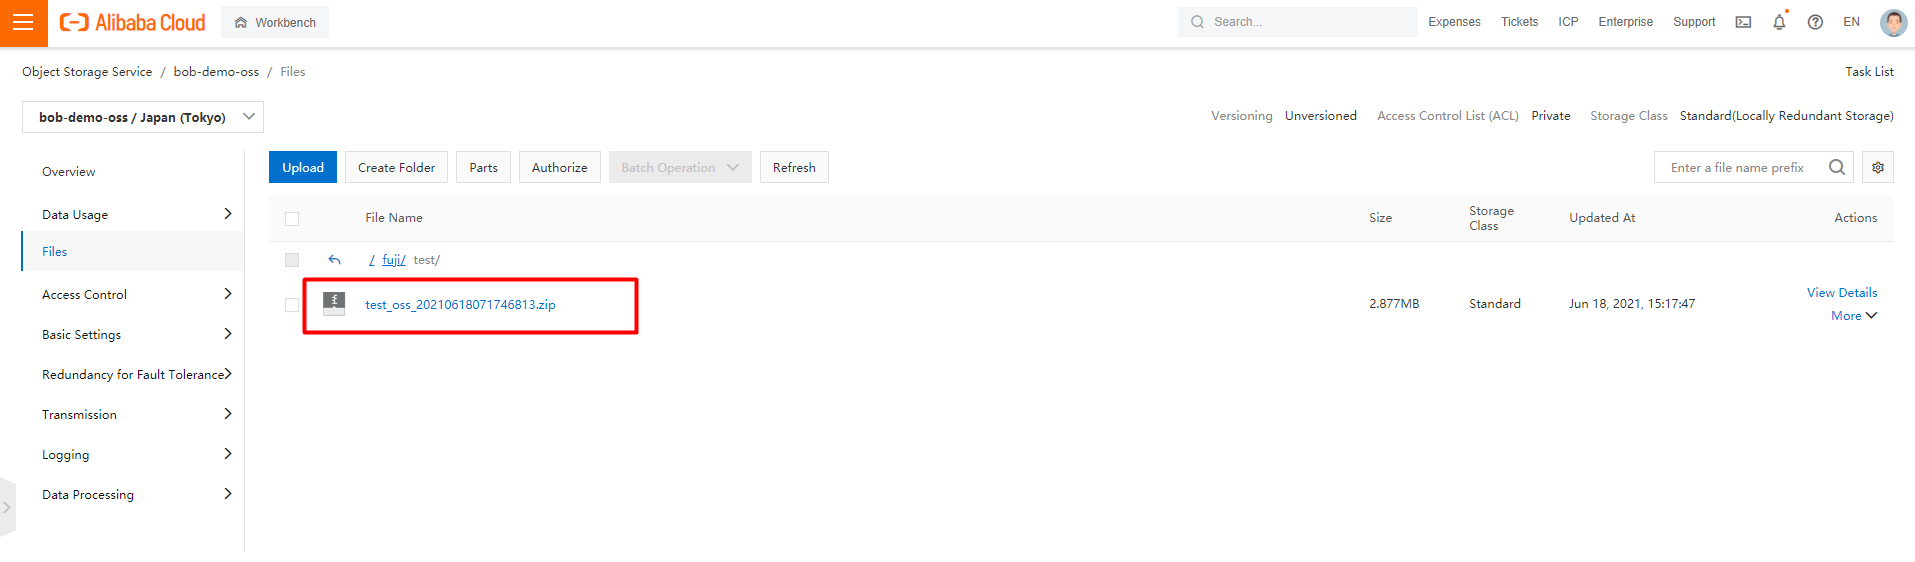Check the box for test_oss zip file
Screen dimensions: 1915x562
(292, 305)
